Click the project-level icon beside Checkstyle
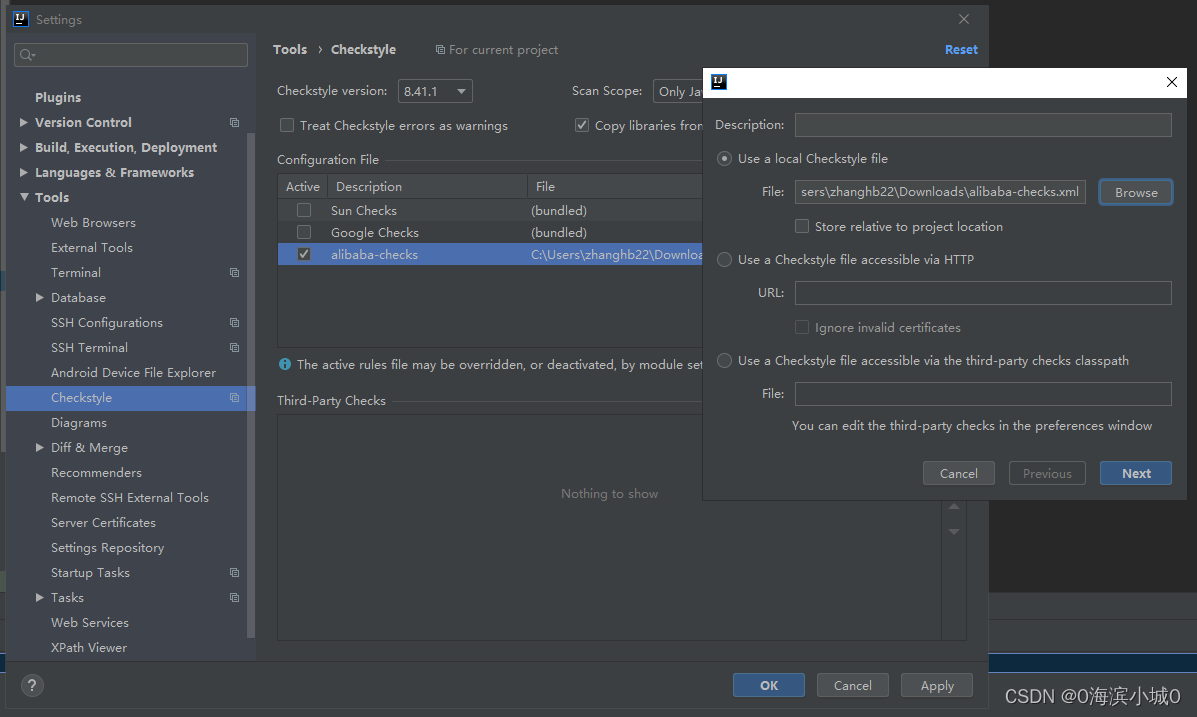 click(234, 398)
